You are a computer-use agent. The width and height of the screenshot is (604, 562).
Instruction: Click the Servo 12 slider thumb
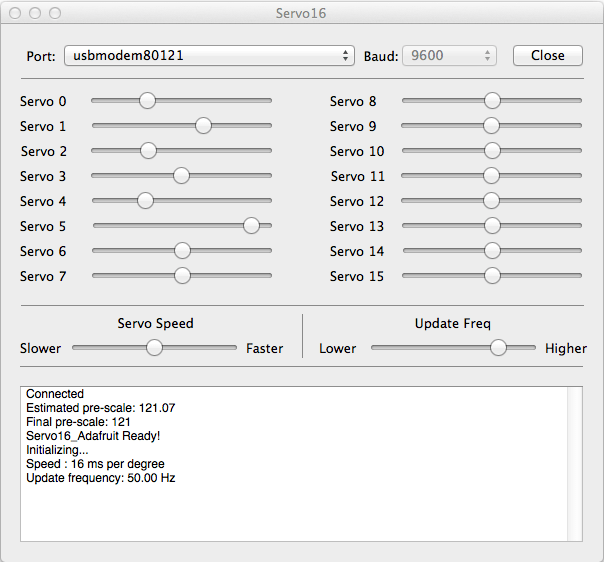click(492, 200)
